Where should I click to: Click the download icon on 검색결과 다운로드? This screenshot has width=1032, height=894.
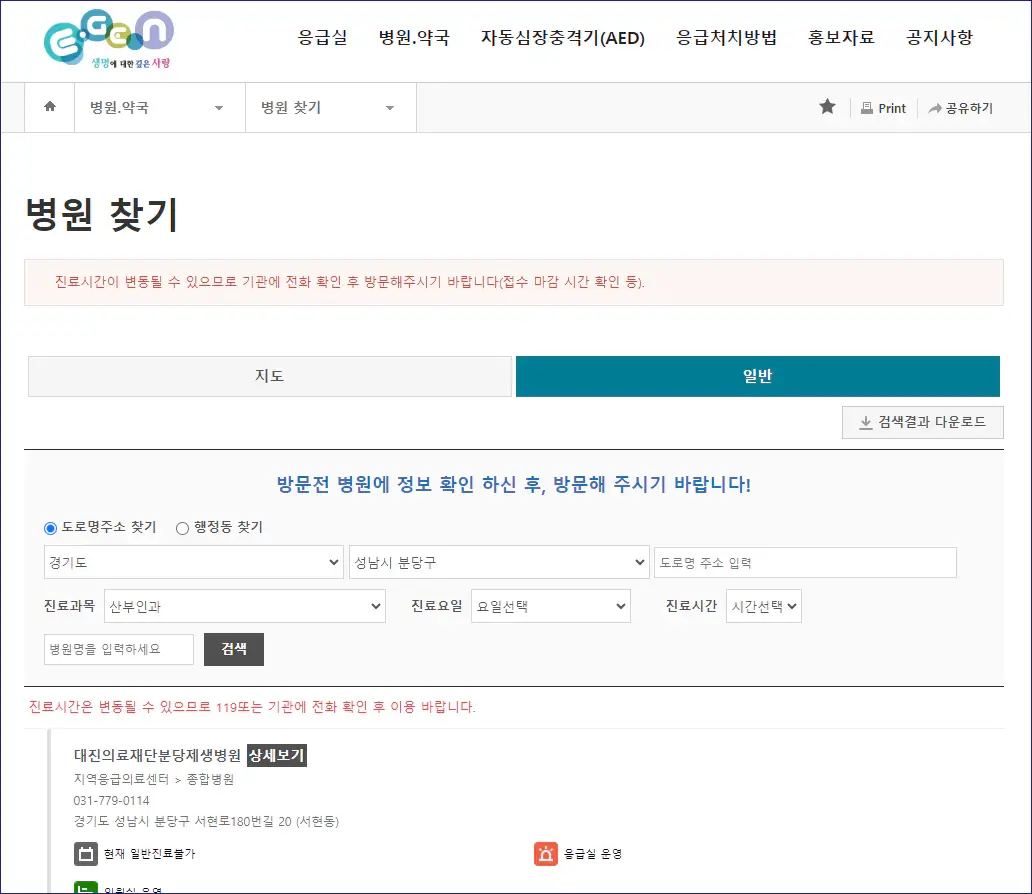[x=864, y=422]
